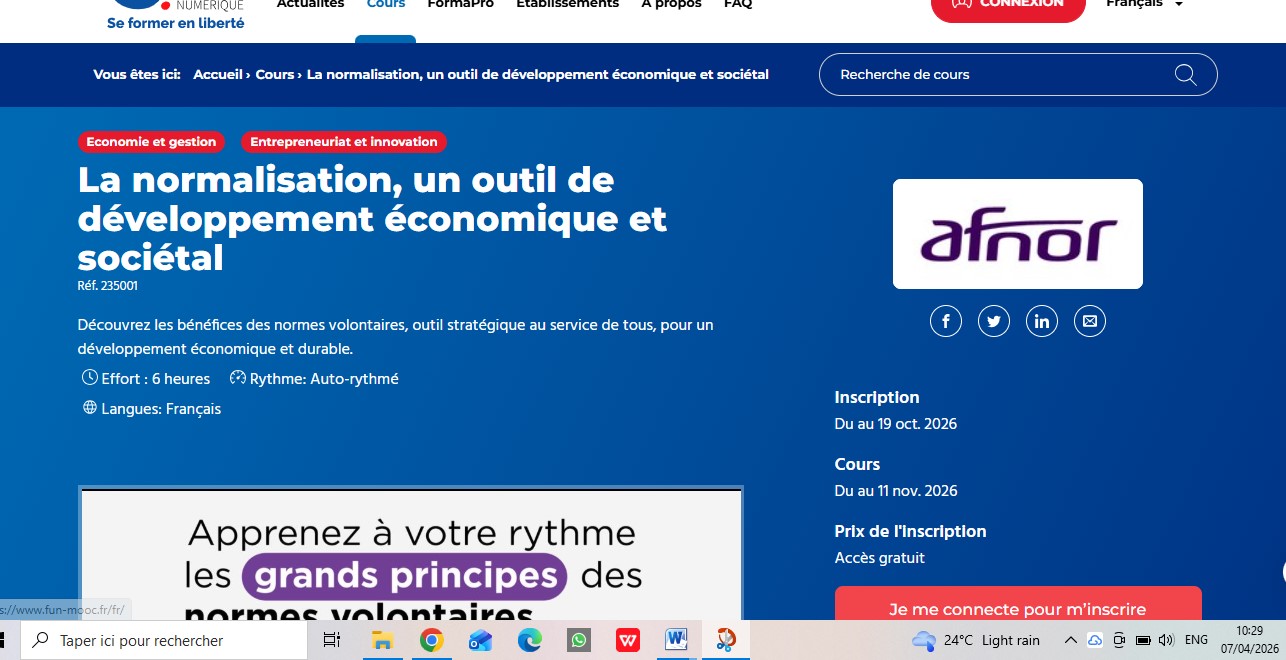
Task: Open the FormaPro menu item
Action: [x=460, y=5]
